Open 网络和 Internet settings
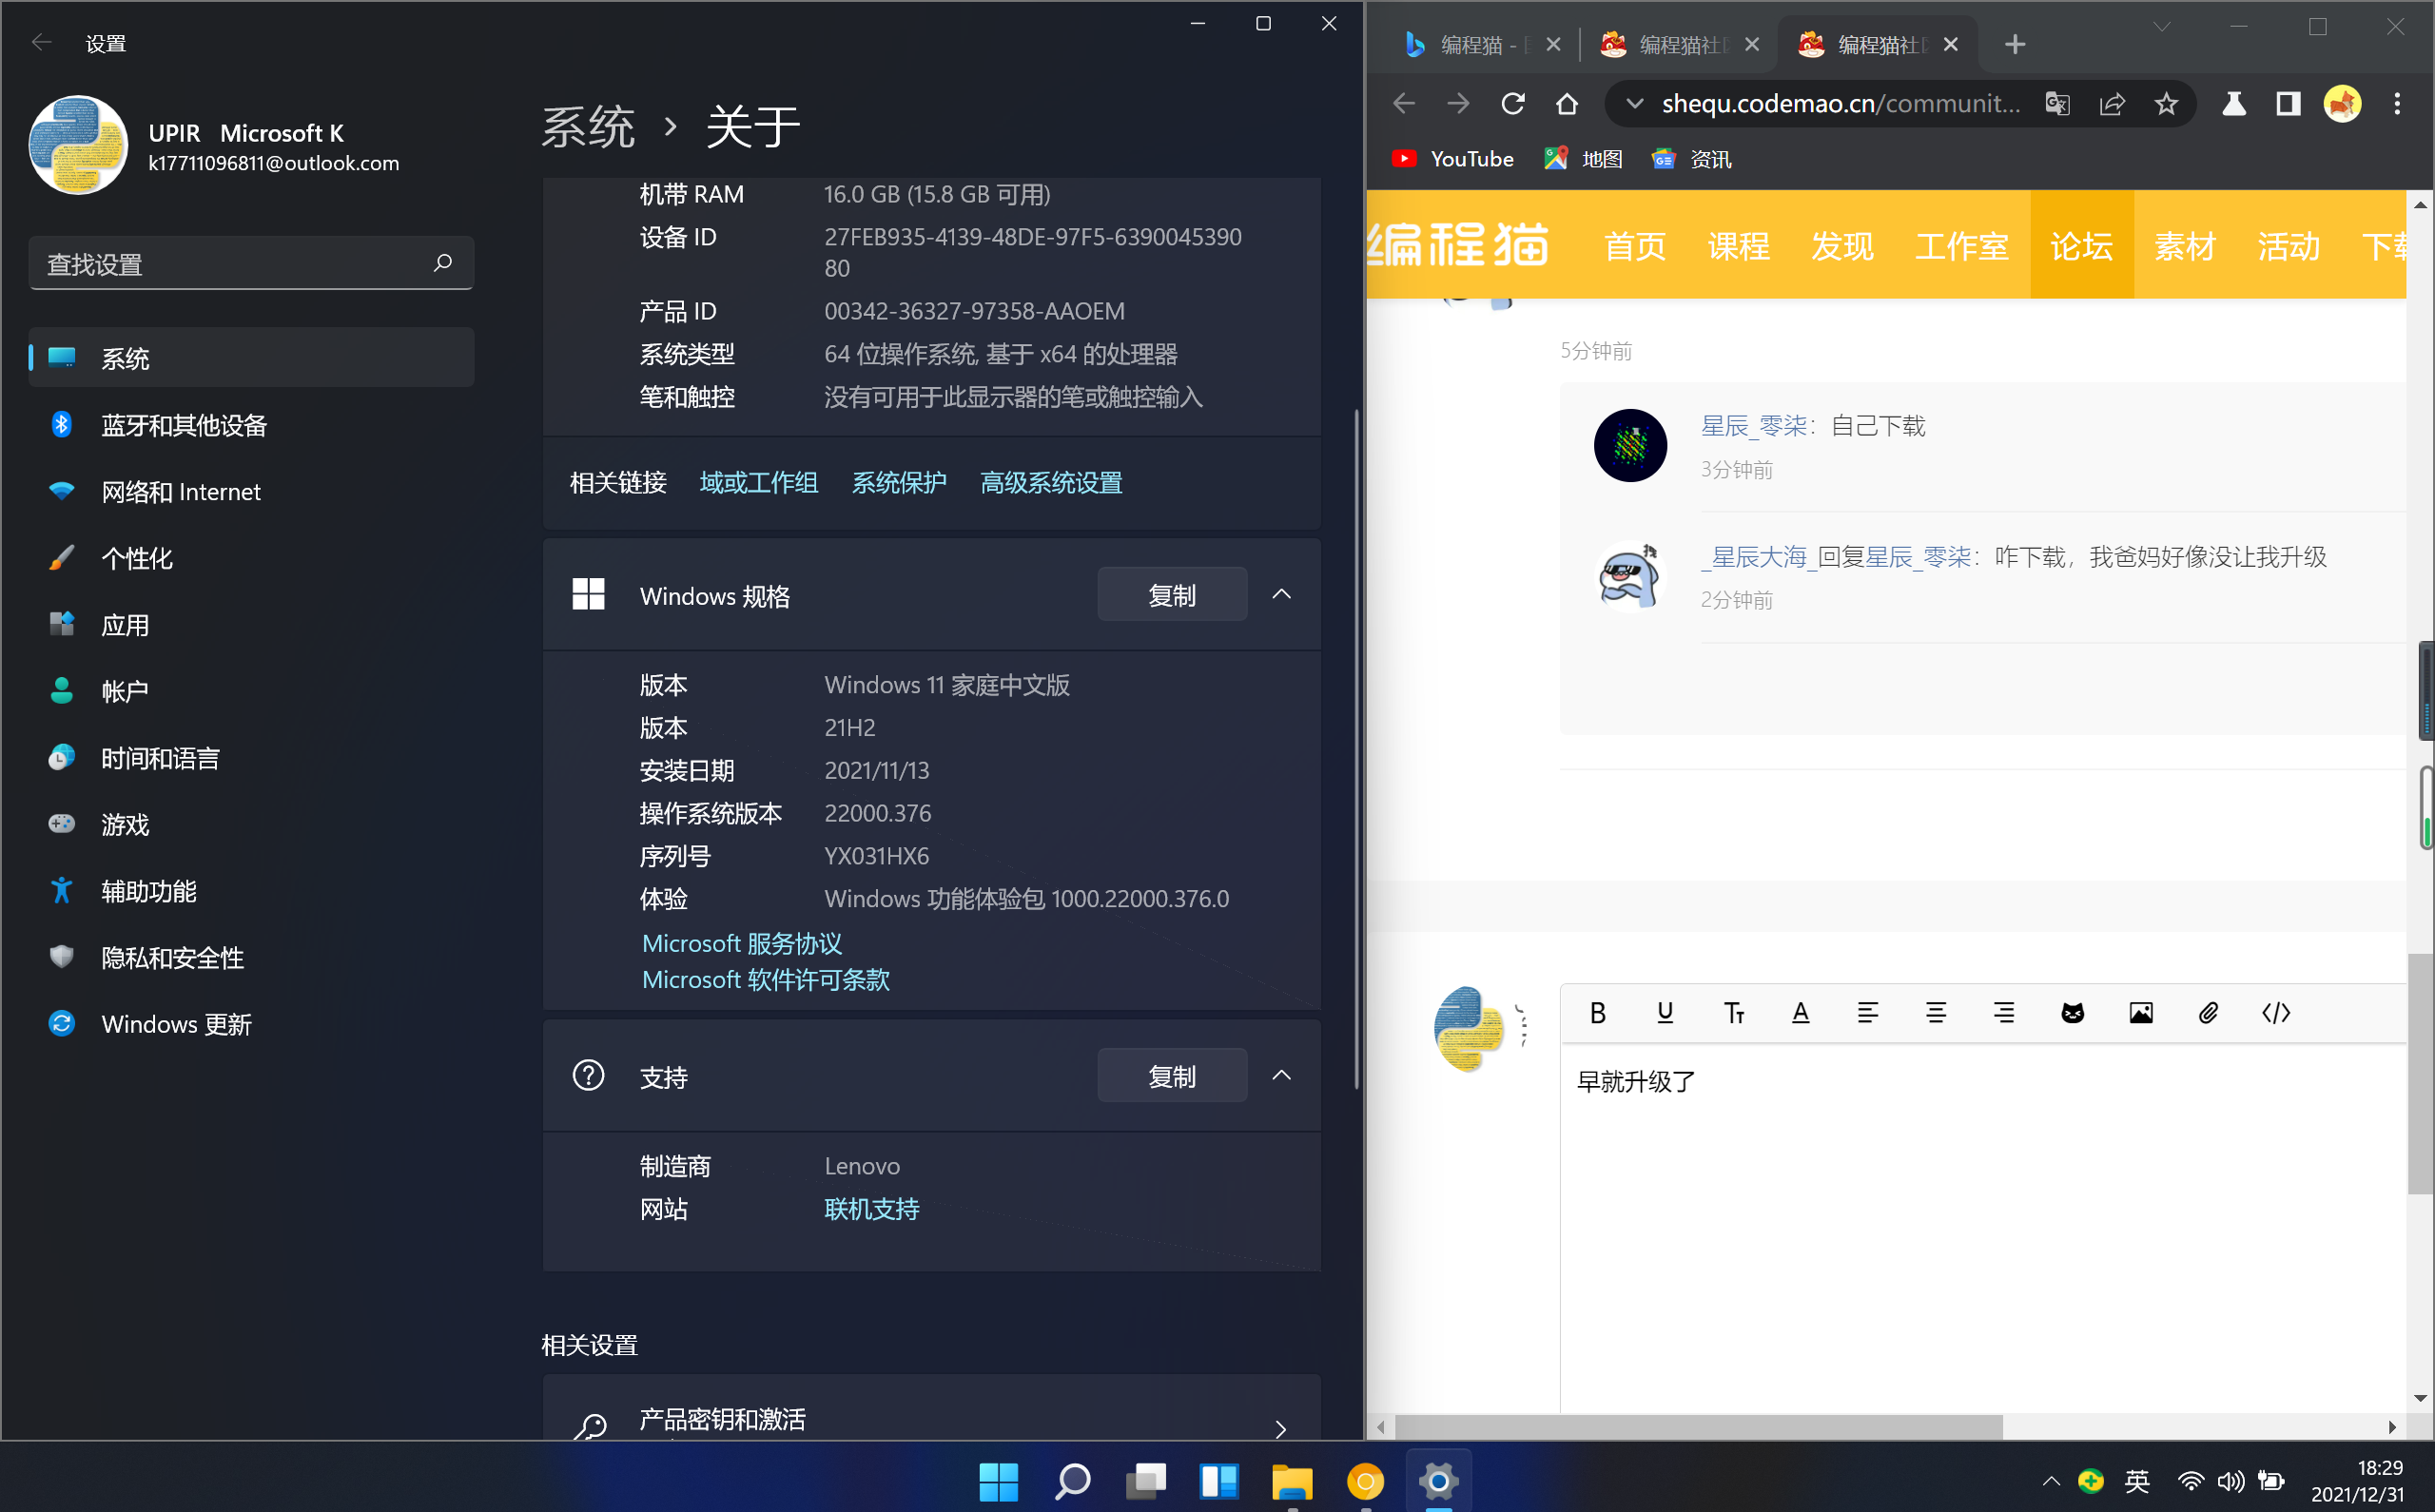This screenshot has height=1512, width=2435. (251, 492)
